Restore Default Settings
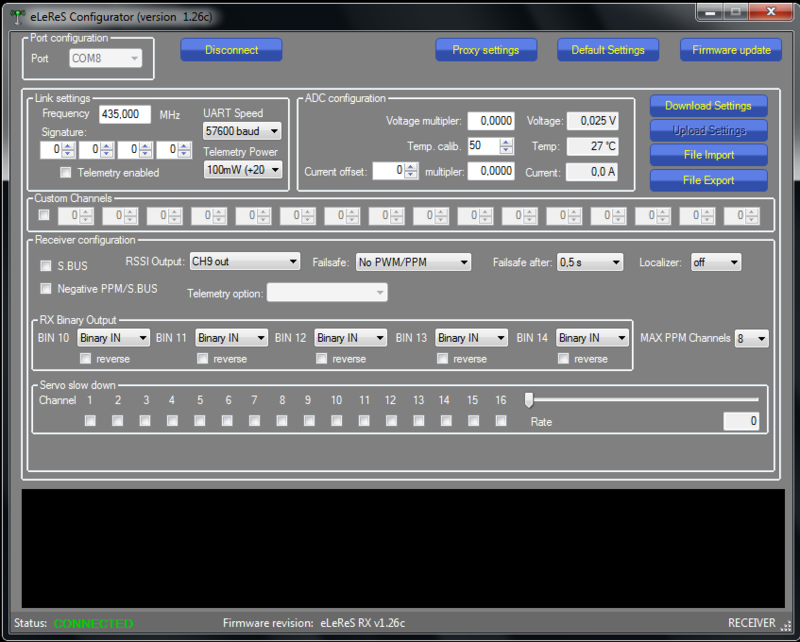The width and height of the screenshot is (800, 642). point(608,50)
